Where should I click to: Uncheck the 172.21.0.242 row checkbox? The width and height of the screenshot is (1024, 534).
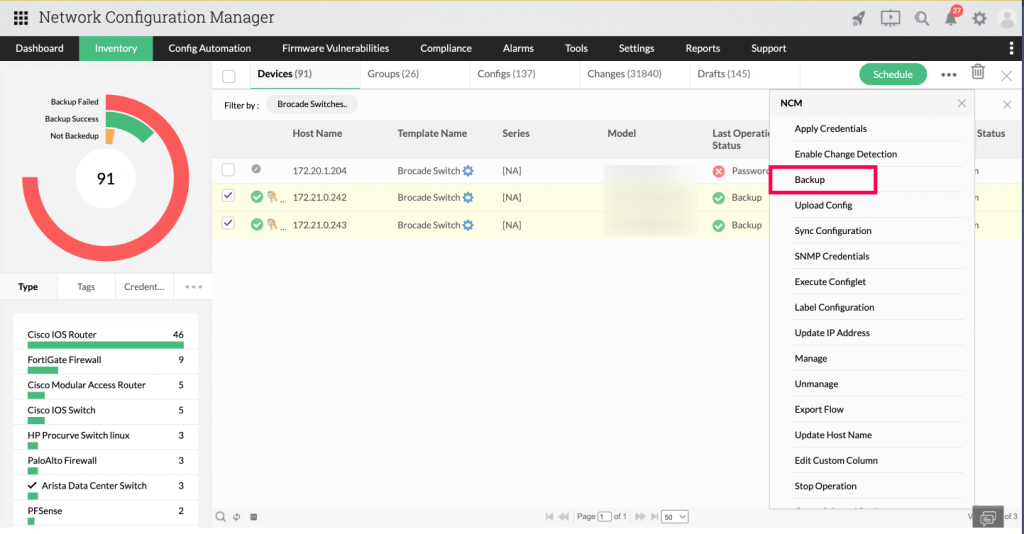click(228, 196)
